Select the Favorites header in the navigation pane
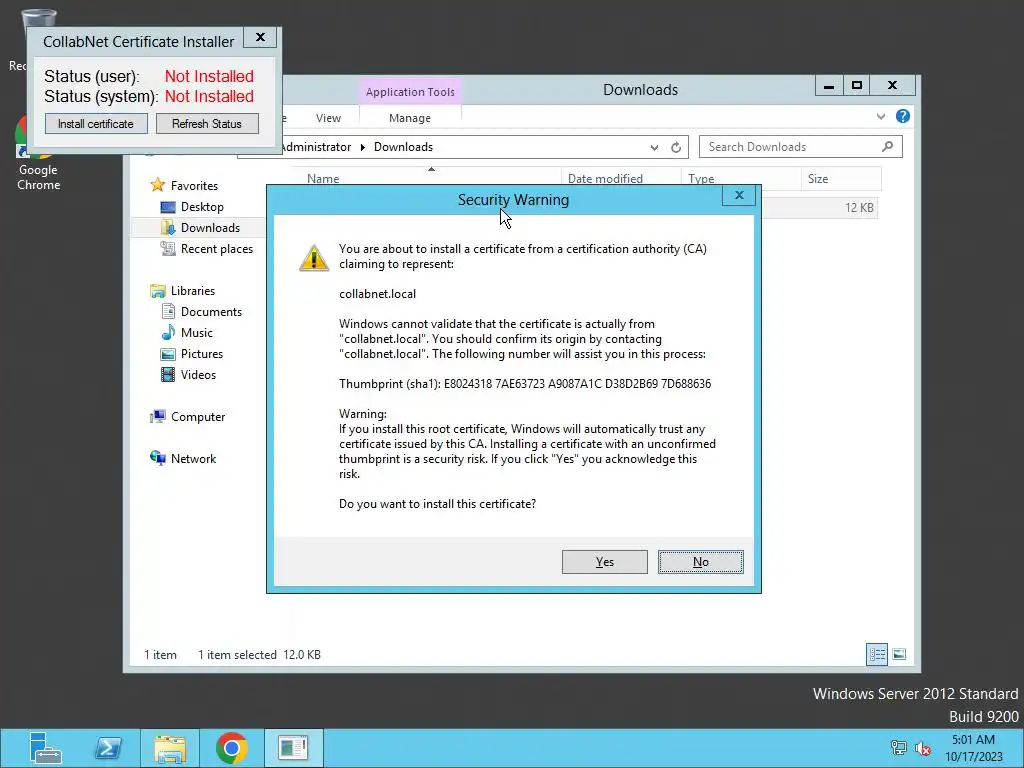This screenshot has width=1024, height=768. tap(194, 186)
